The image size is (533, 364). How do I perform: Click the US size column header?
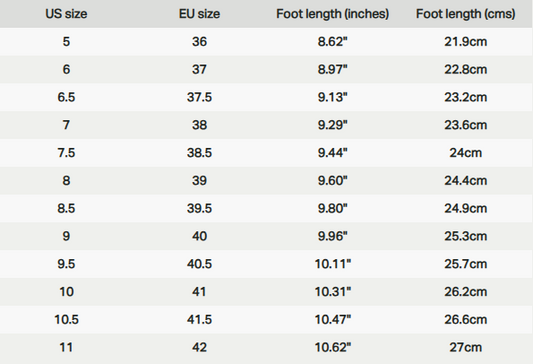66,14
